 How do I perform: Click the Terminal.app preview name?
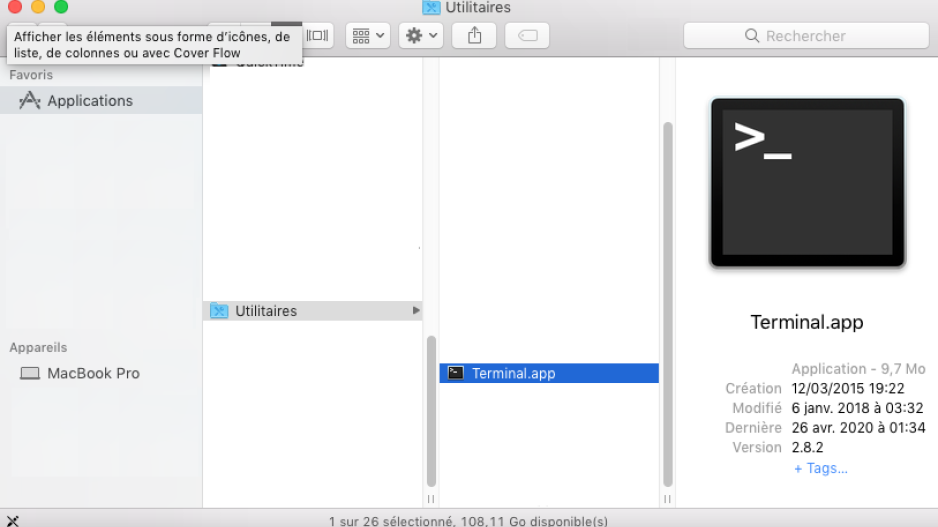[x=807, y=322]
